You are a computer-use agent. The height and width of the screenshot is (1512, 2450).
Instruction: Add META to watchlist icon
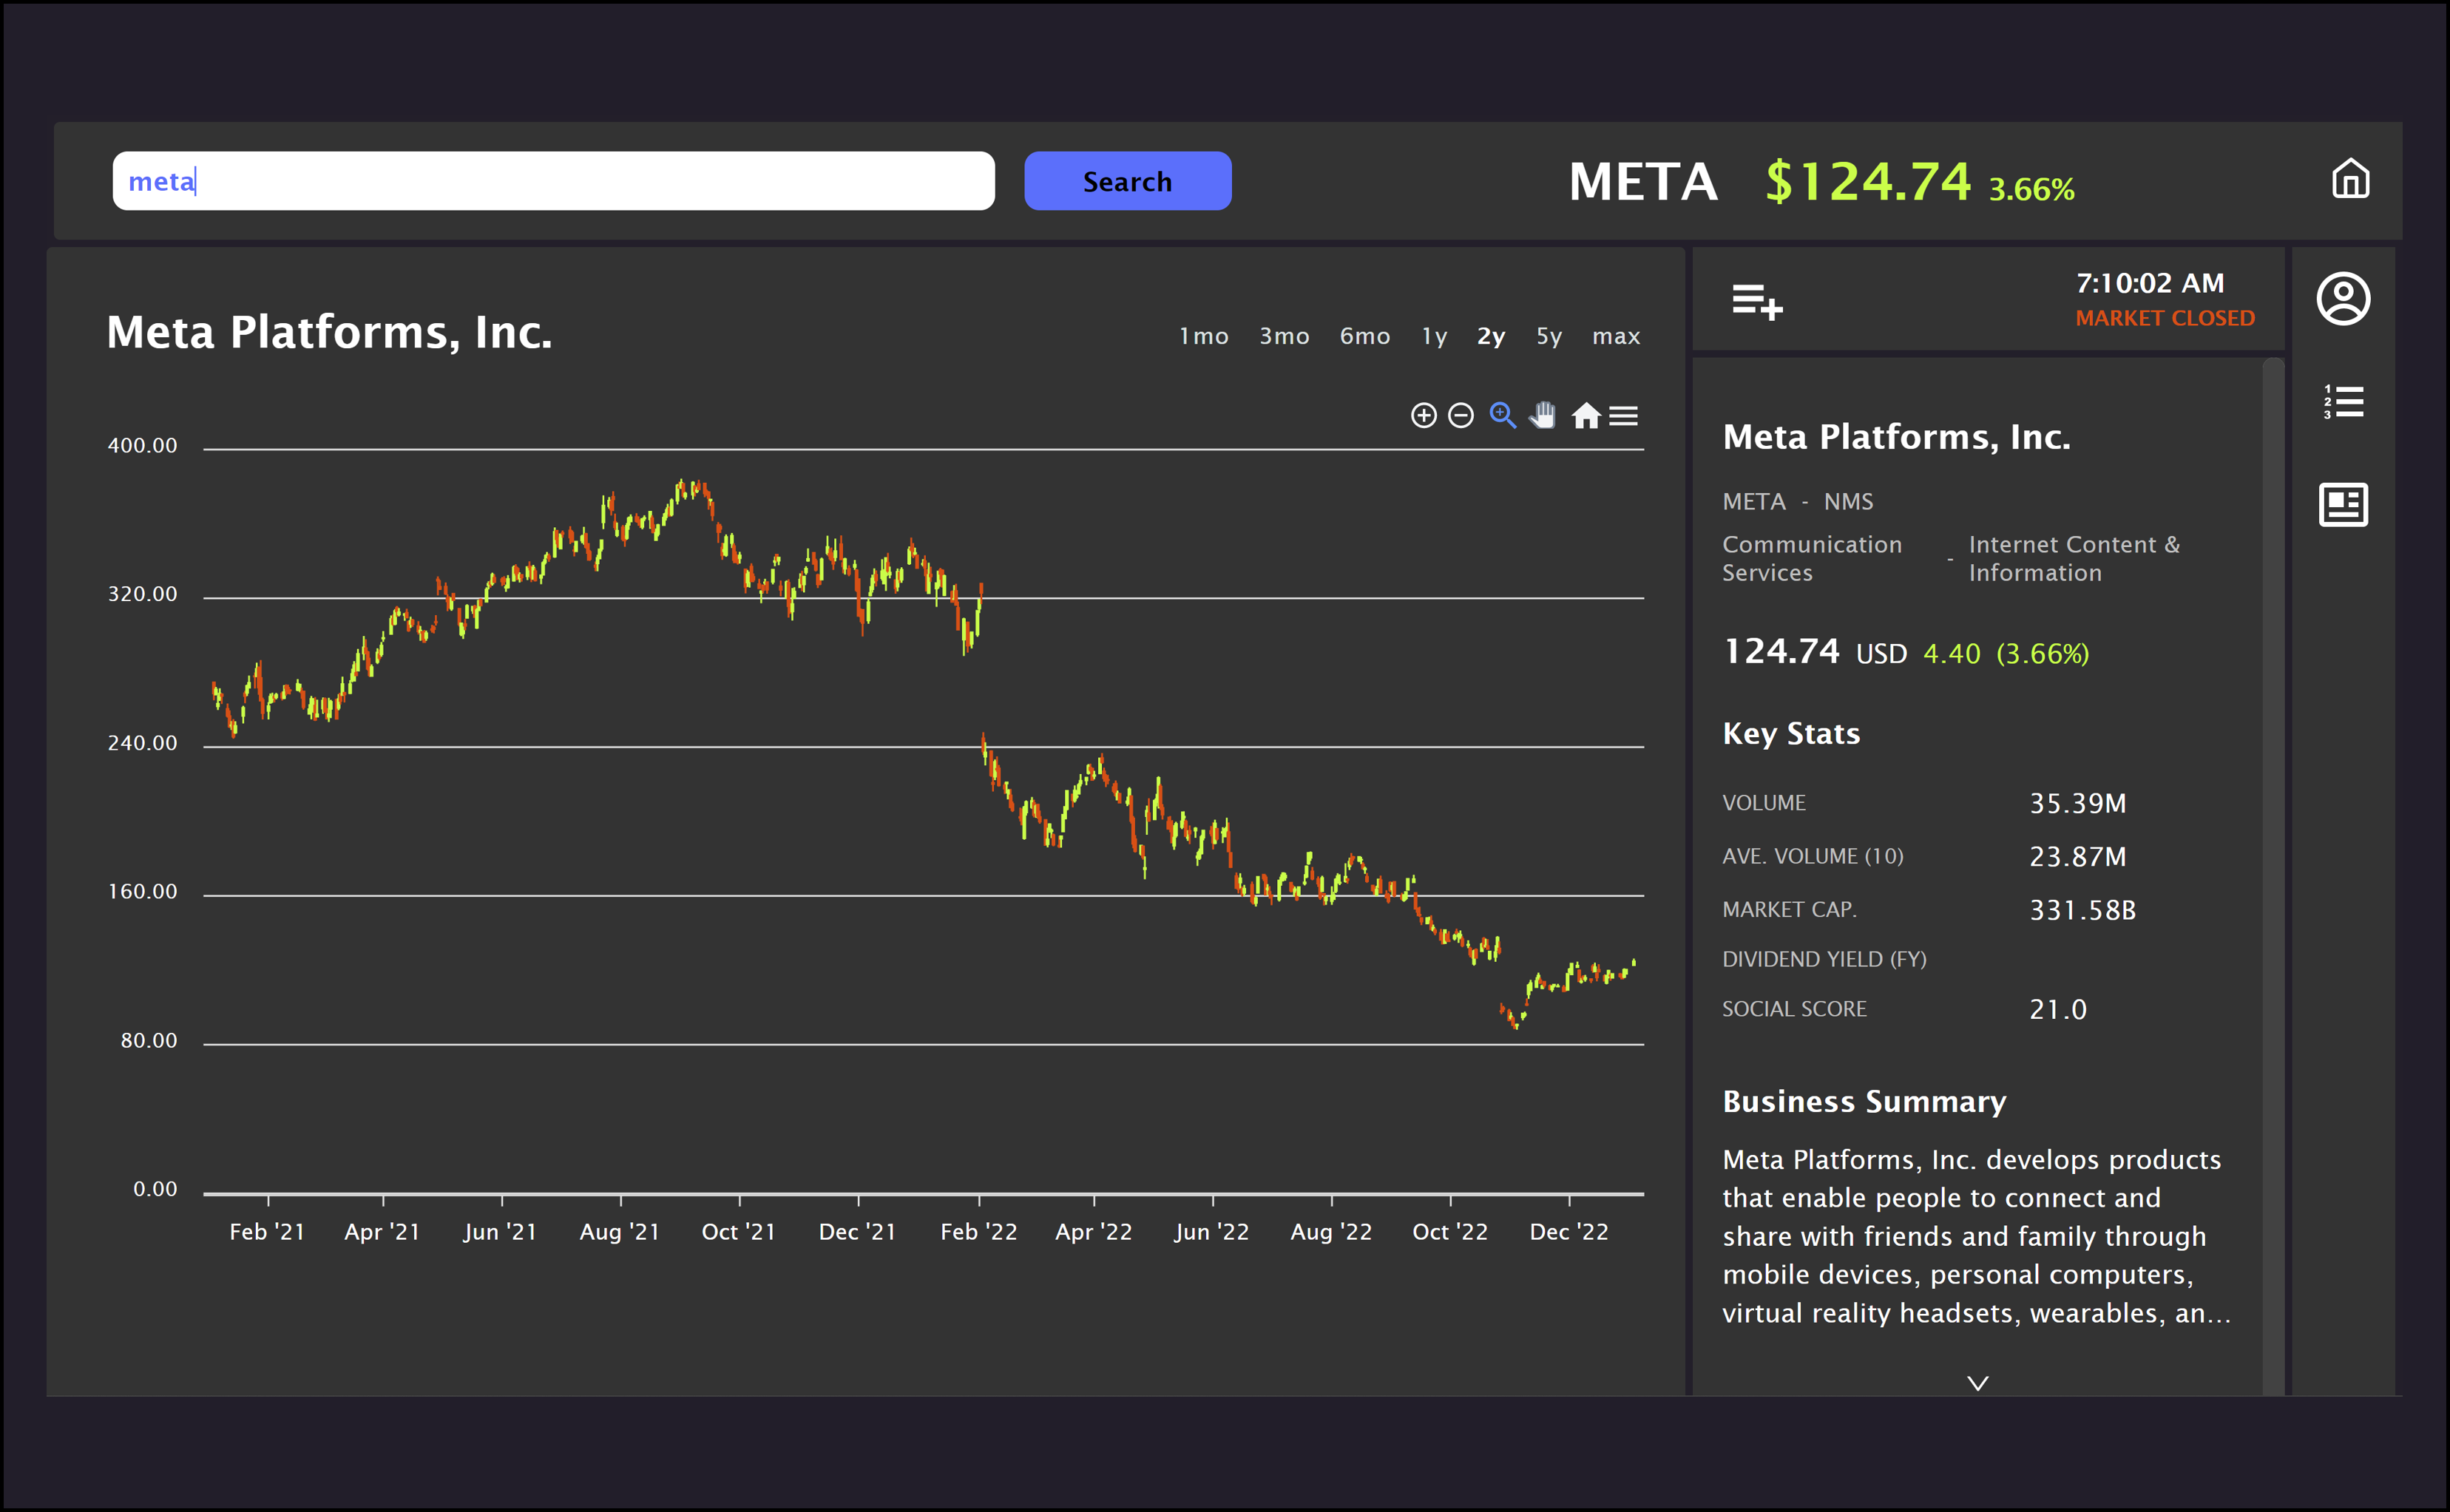tap(1757, 301)
